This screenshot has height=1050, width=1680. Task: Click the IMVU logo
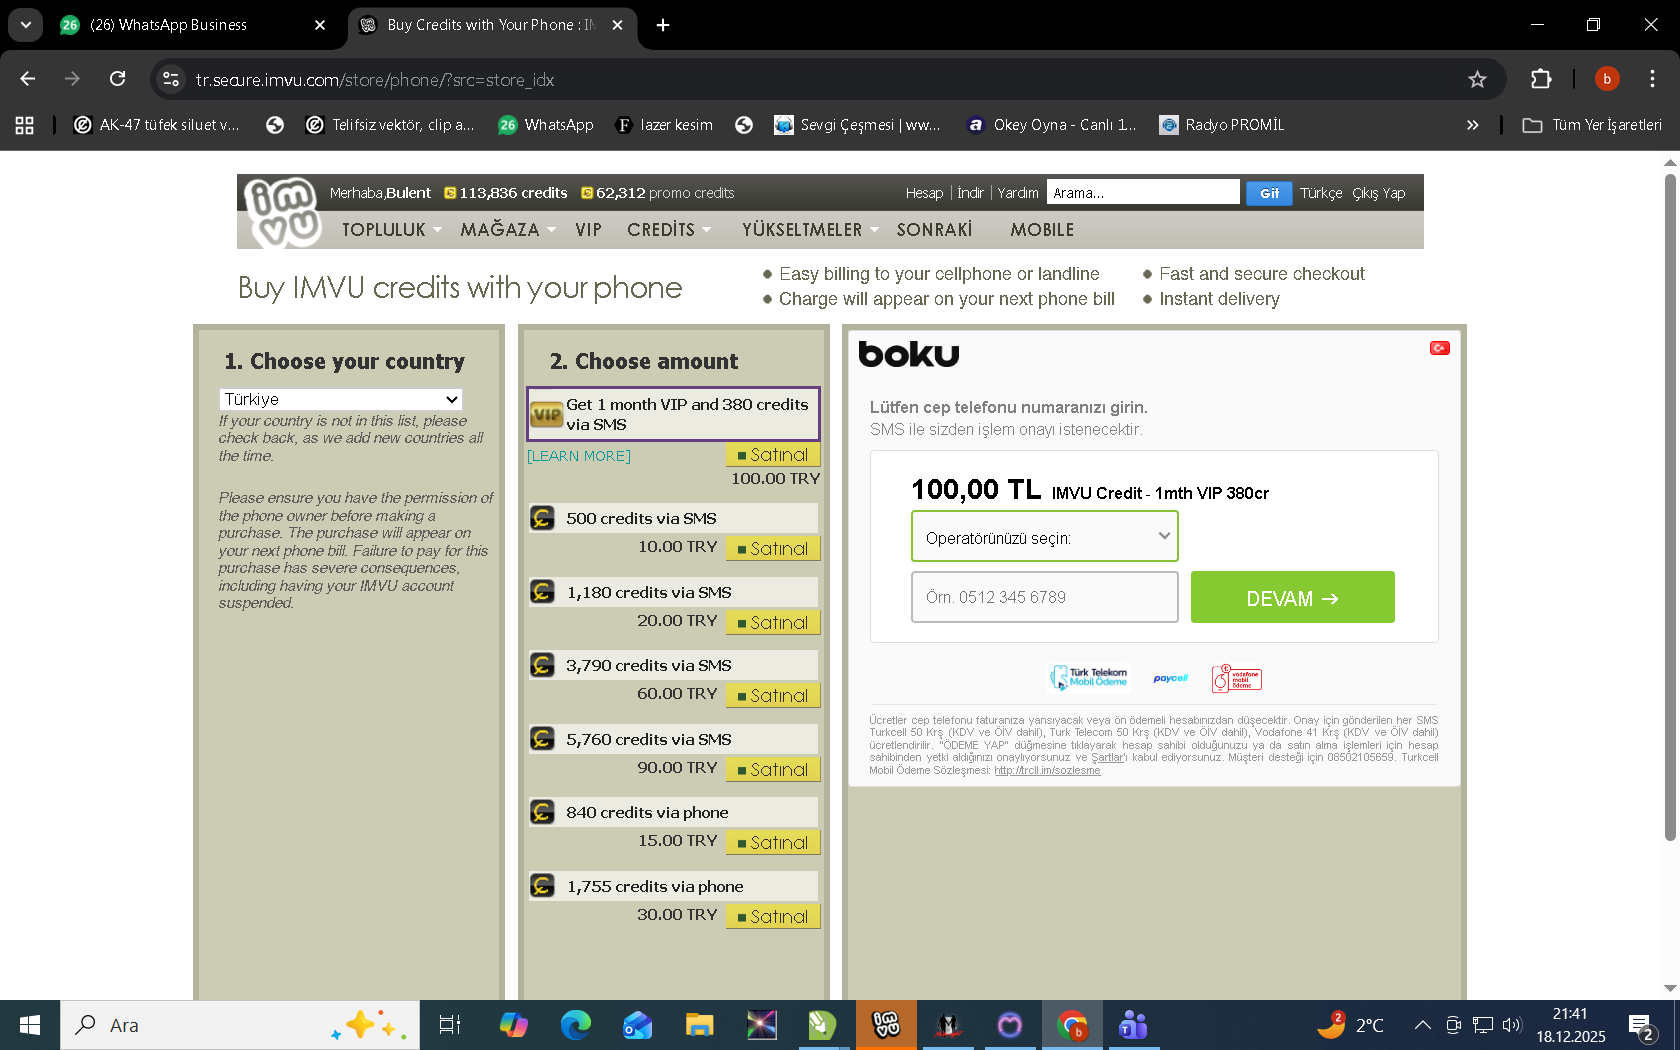click(x=283, y=212)
